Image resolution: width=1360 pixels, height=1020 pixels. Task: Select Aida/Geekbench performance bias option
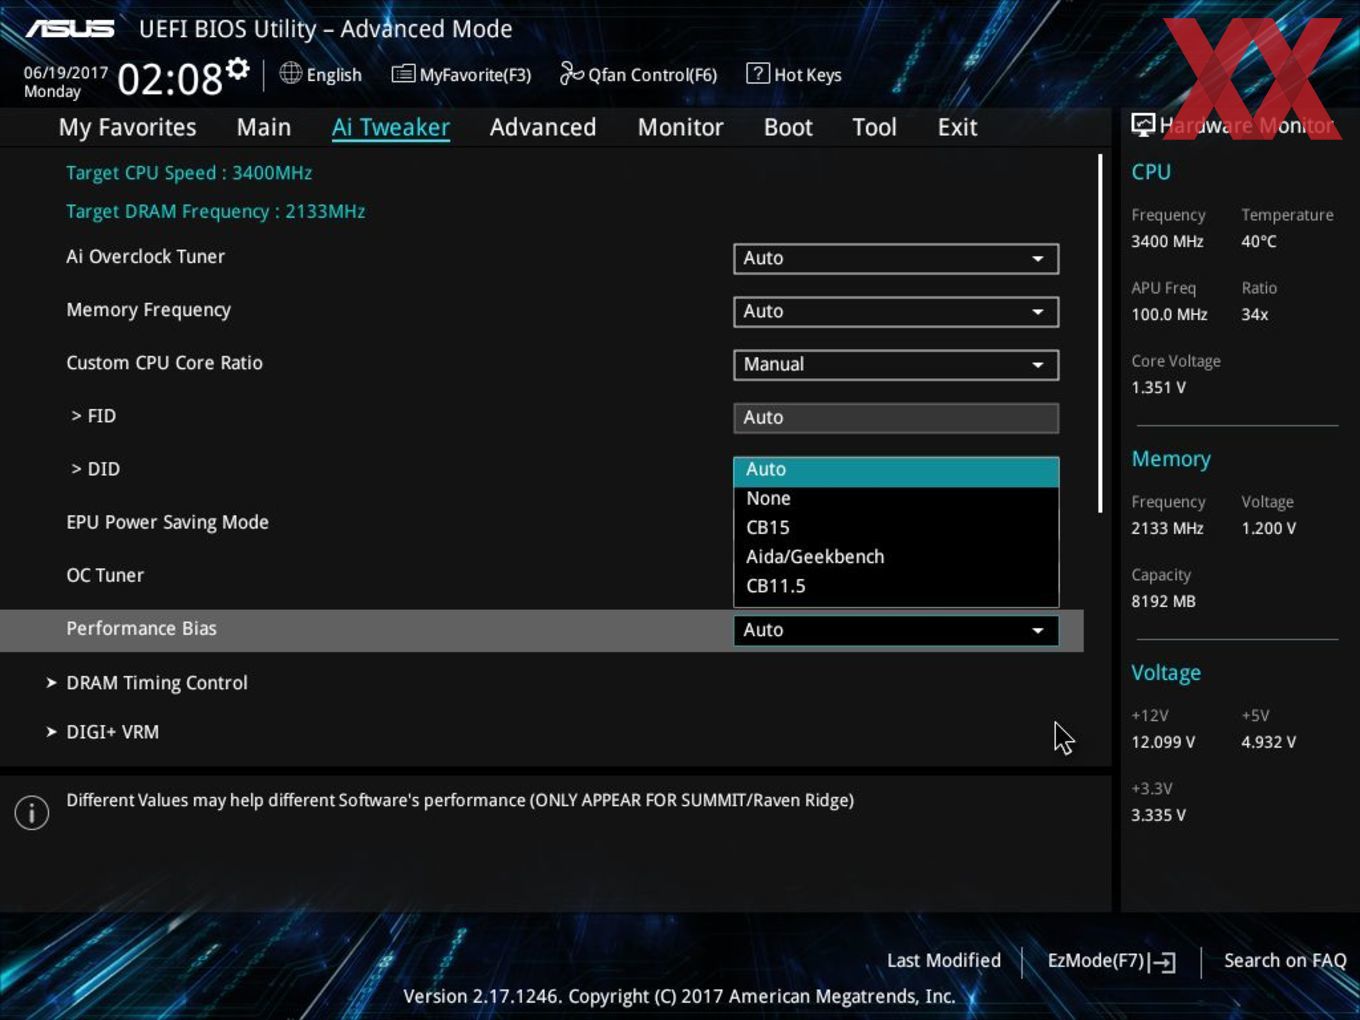[x=896, y=556]
